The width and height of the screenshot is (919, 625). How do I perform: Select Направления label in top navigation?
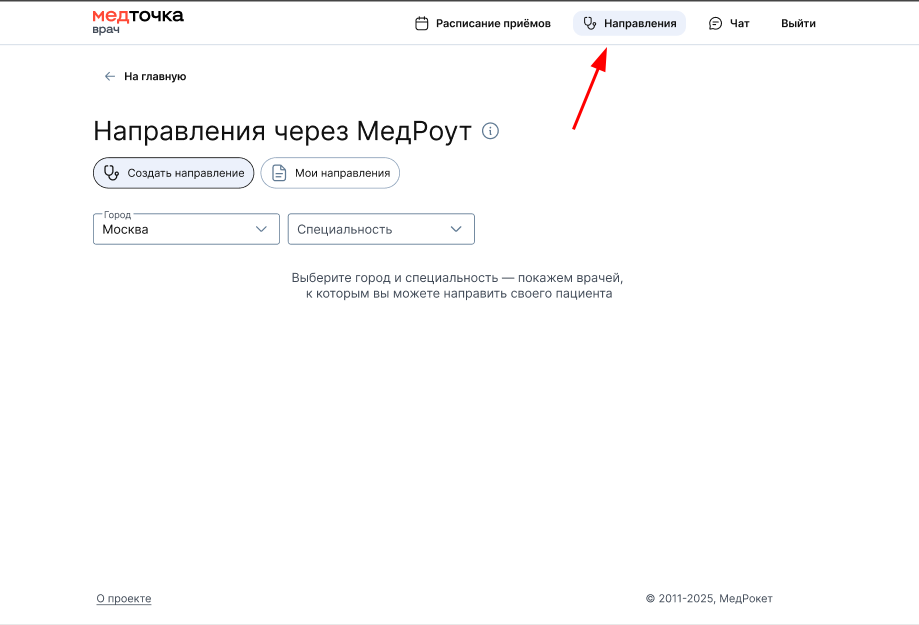pos(640,23)
